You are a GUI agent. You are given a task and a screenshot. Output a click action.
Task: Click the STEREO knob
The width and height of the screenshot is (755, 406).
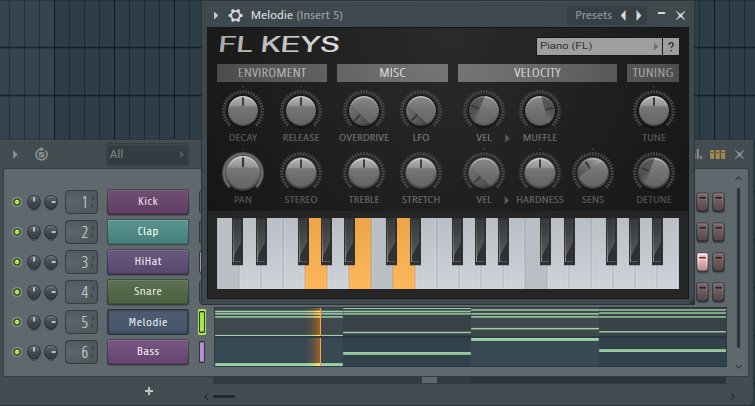[x=301, y=172]
